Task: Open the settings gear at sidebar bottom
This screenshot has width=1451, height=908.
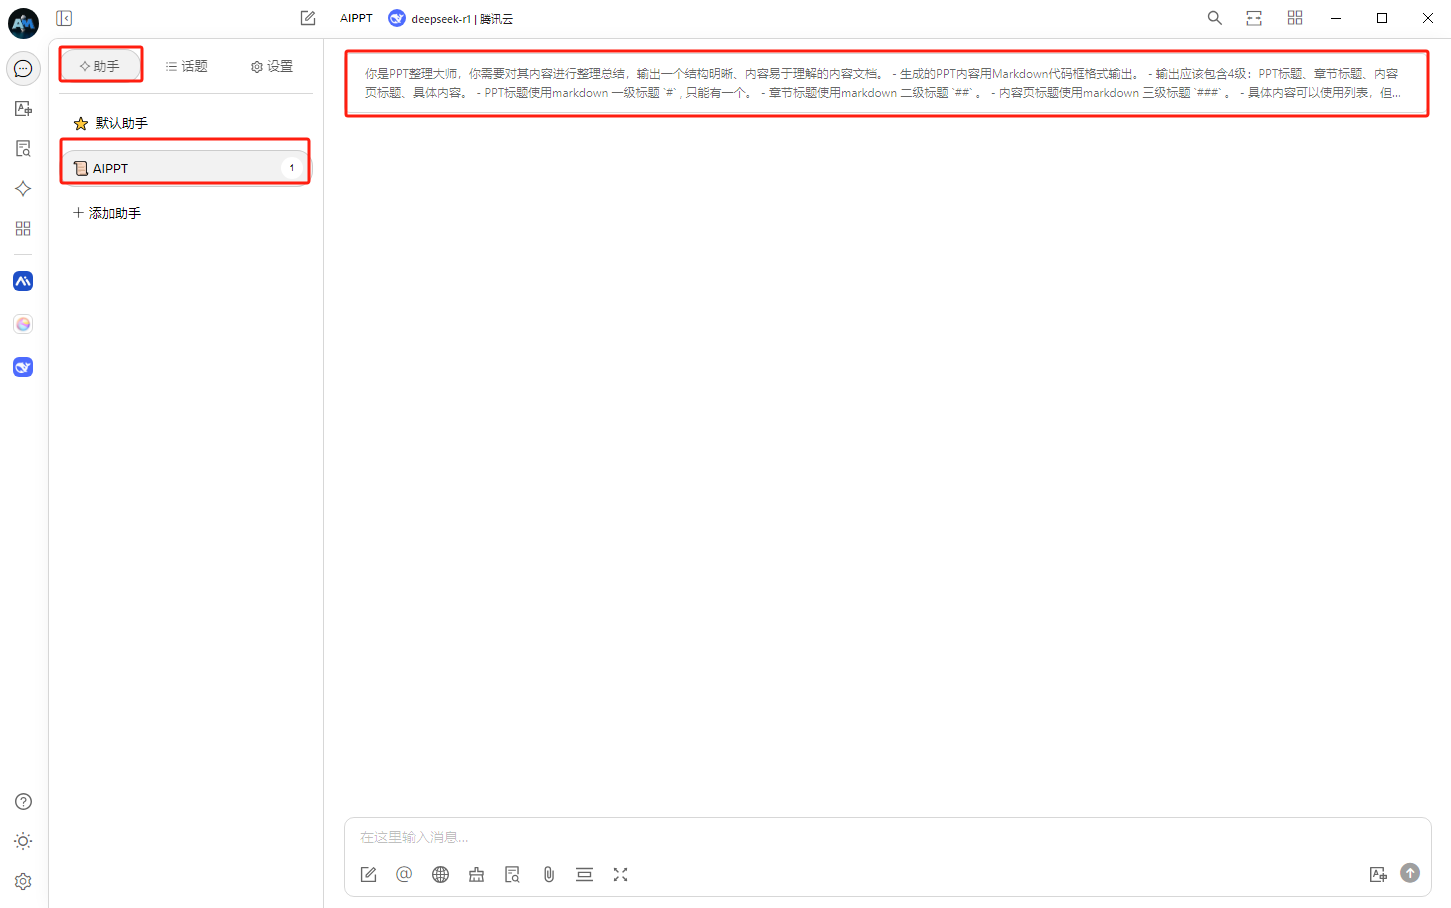Action: click(x=23, y=881)
